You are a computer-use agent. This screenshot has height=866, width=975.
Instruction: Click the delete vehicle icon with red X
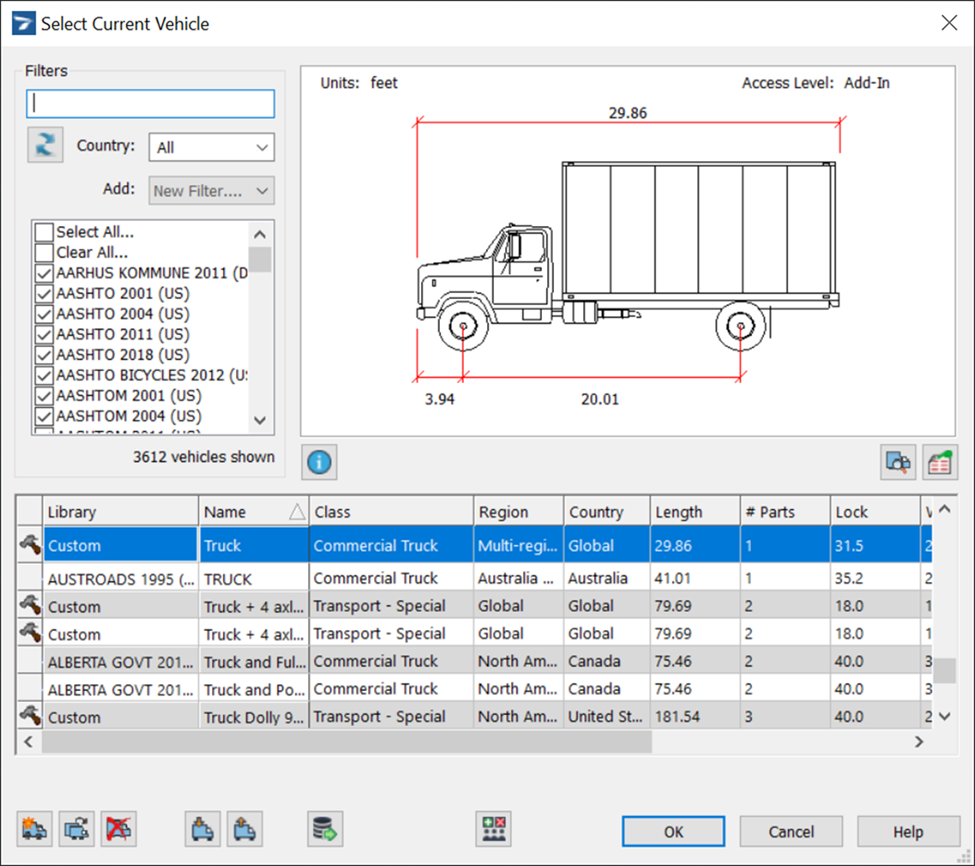(118, 829)
